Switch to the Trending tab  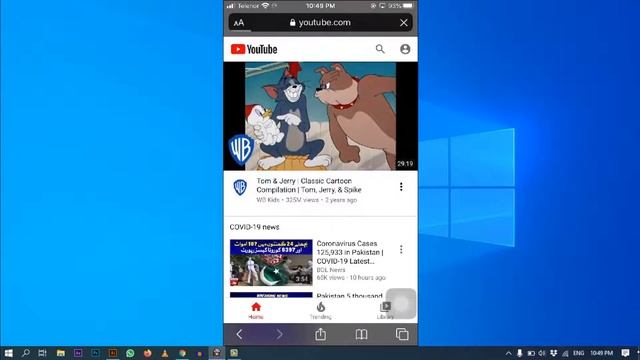pos(320,311)
